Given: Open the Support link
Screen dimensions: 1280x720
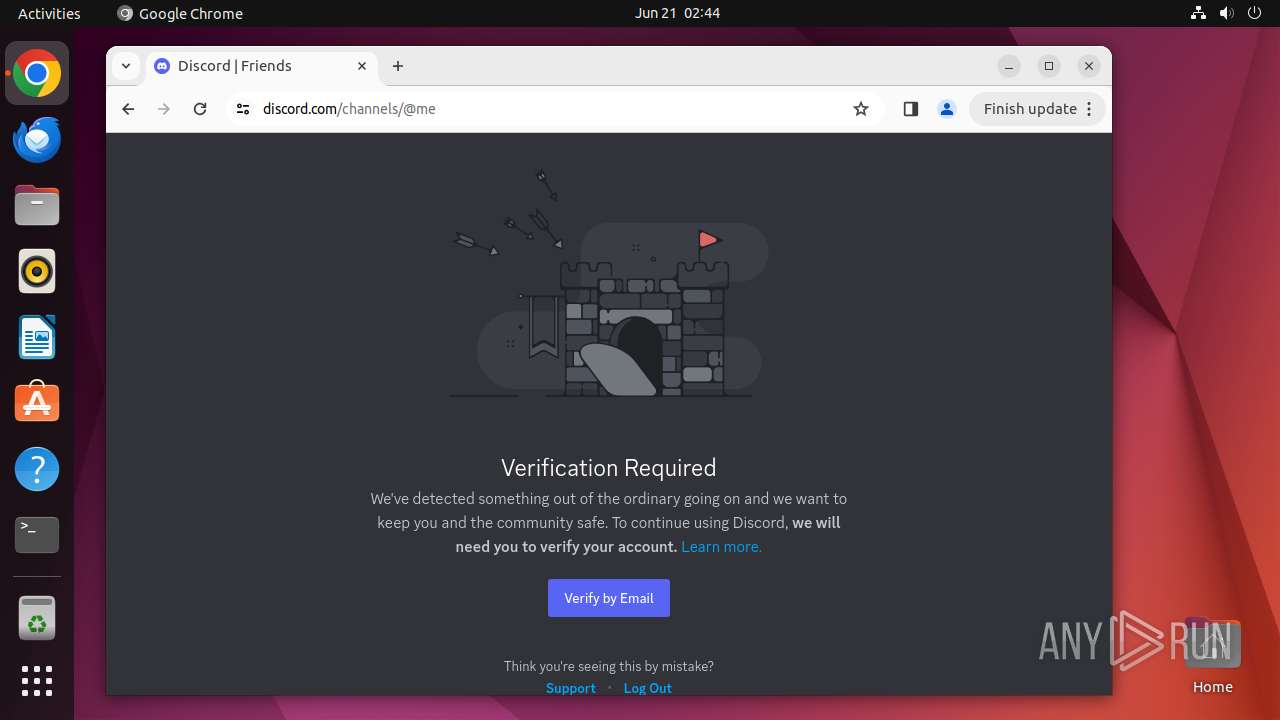Looking at the screenshot, I should (570, 688).
